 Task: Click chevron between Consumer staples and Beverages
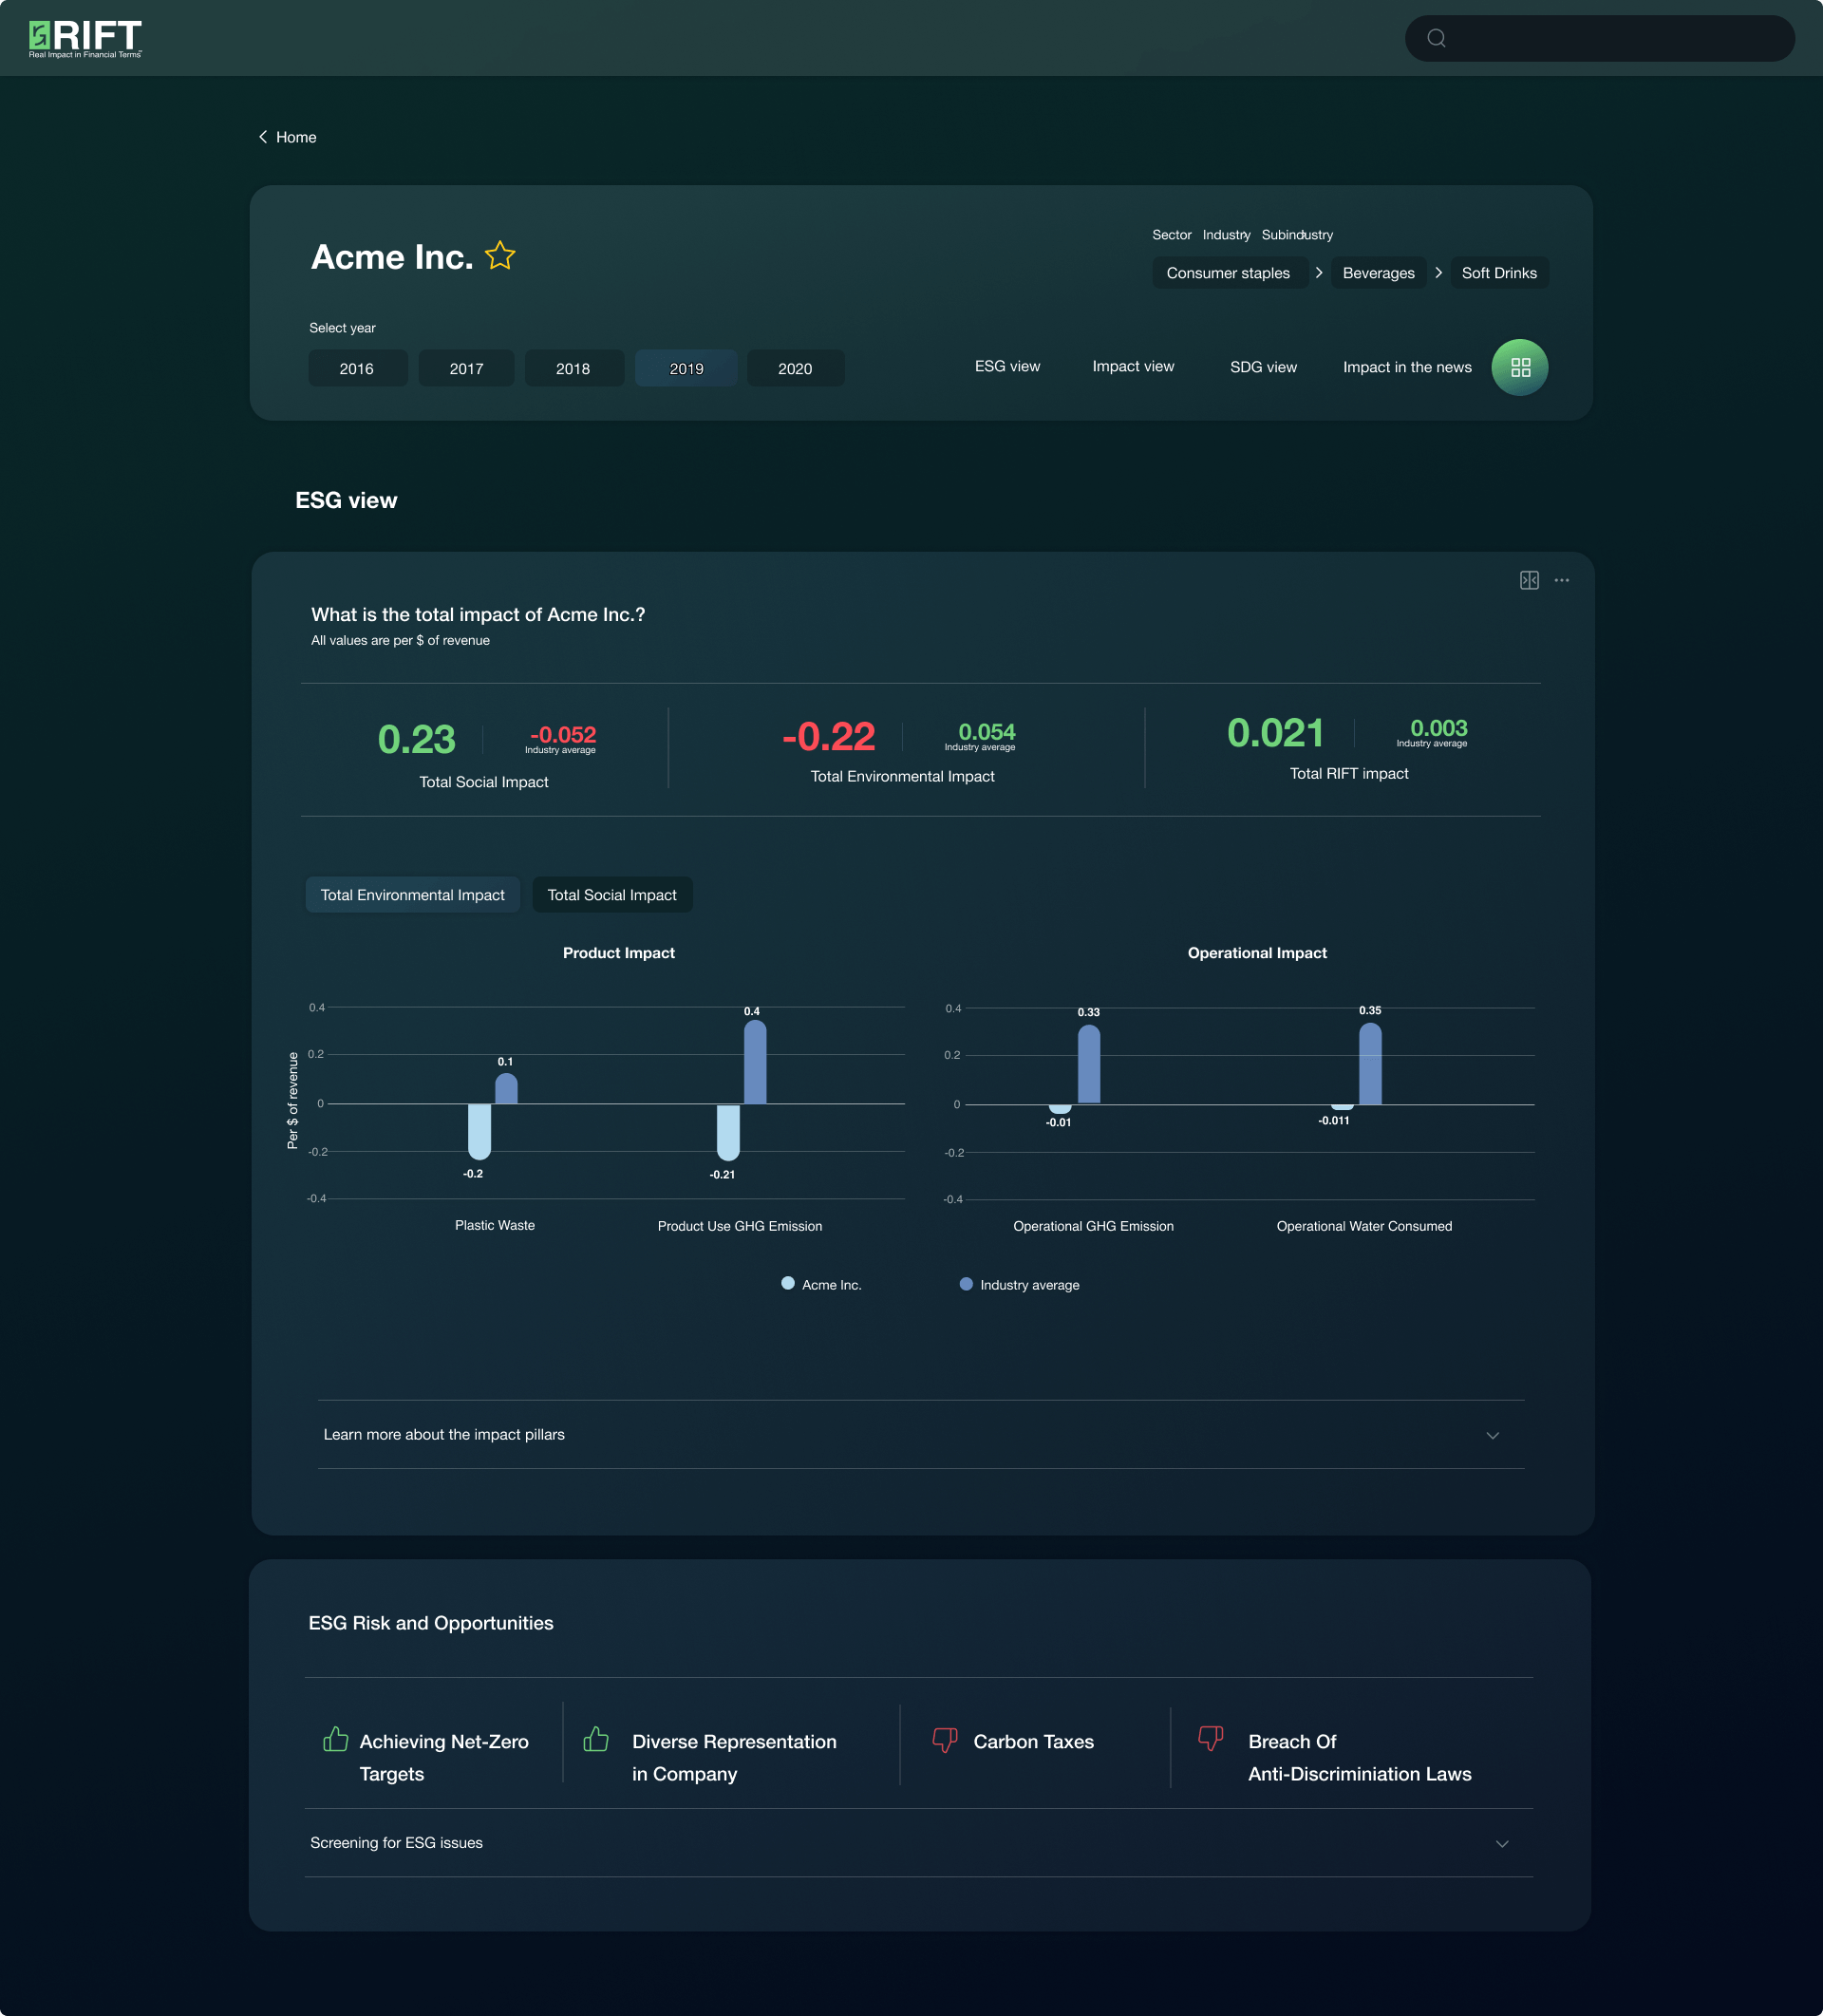click(x=1319, y=272)
